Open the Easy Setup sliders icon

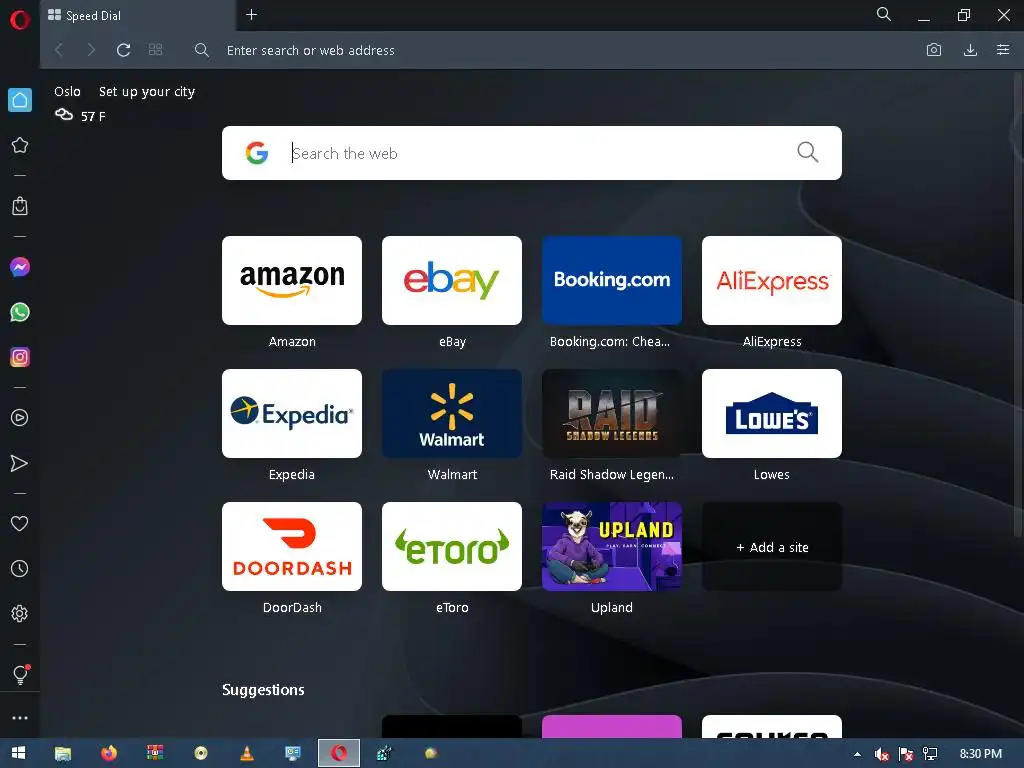click(x=1003, y=50)
